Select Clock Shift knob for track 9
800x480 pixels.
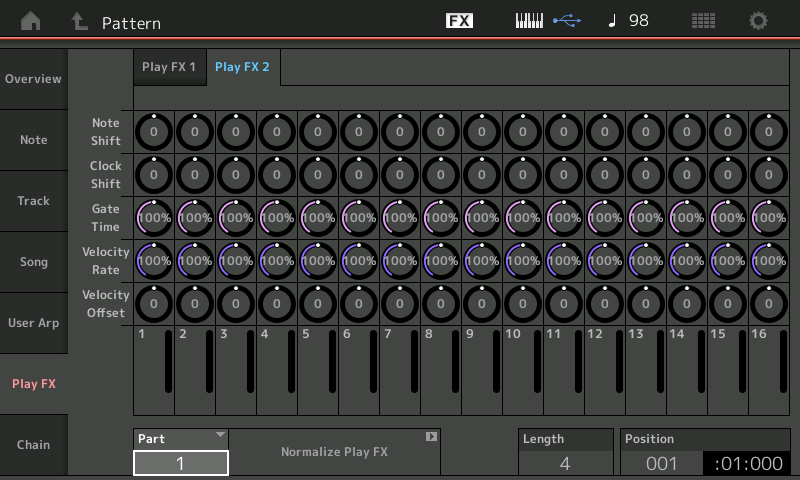coord(482,175)
